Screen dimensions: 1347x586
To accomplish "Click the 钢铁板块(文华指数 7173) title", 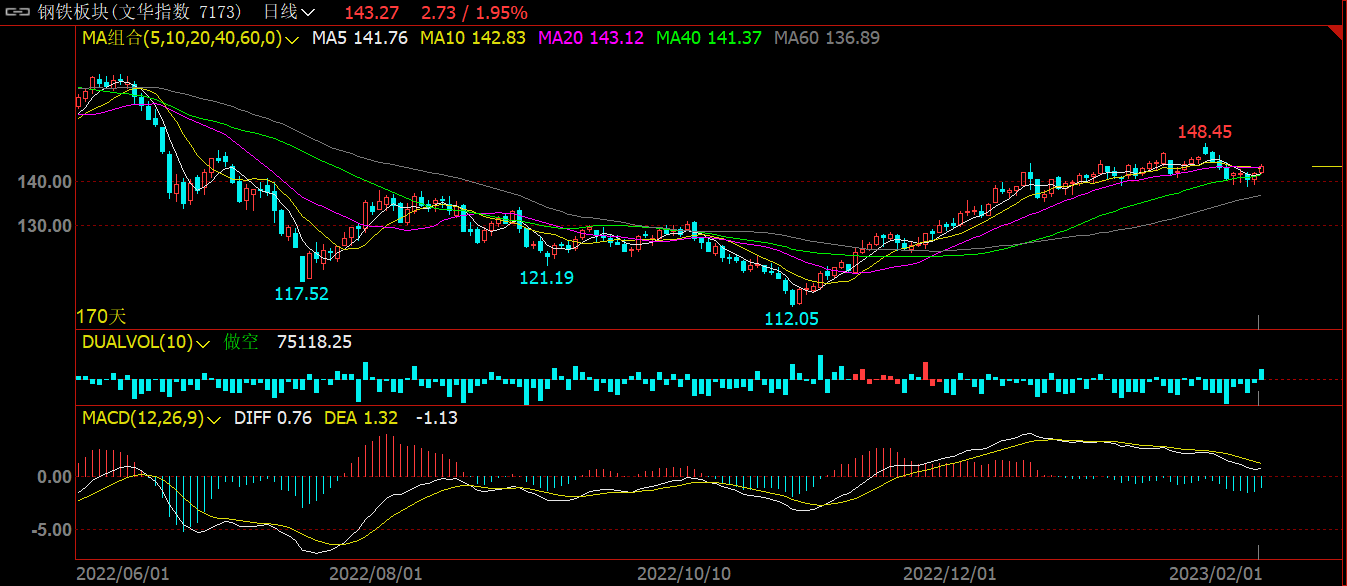I will (x=141, y=13).
